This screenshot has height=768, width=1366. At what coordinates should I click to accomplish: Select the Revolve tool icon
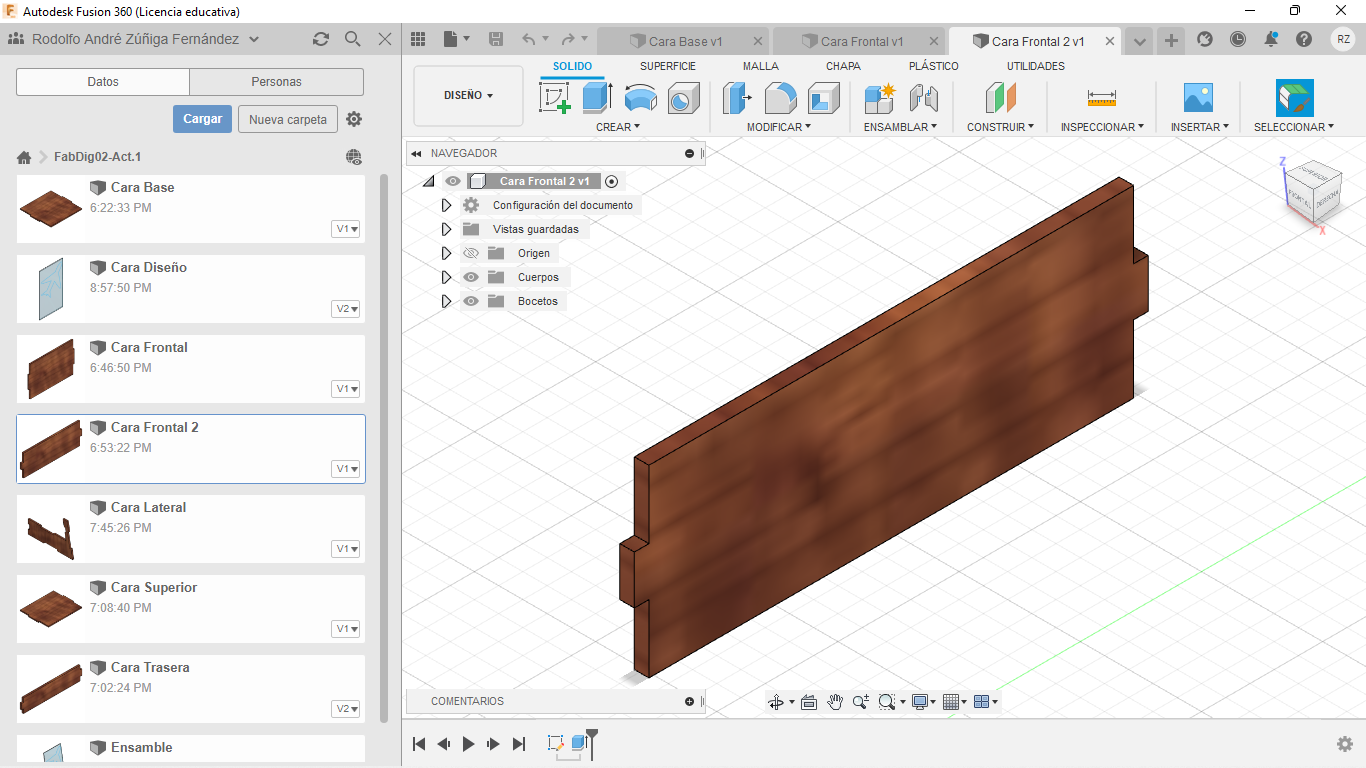click(x=640, y=98)
